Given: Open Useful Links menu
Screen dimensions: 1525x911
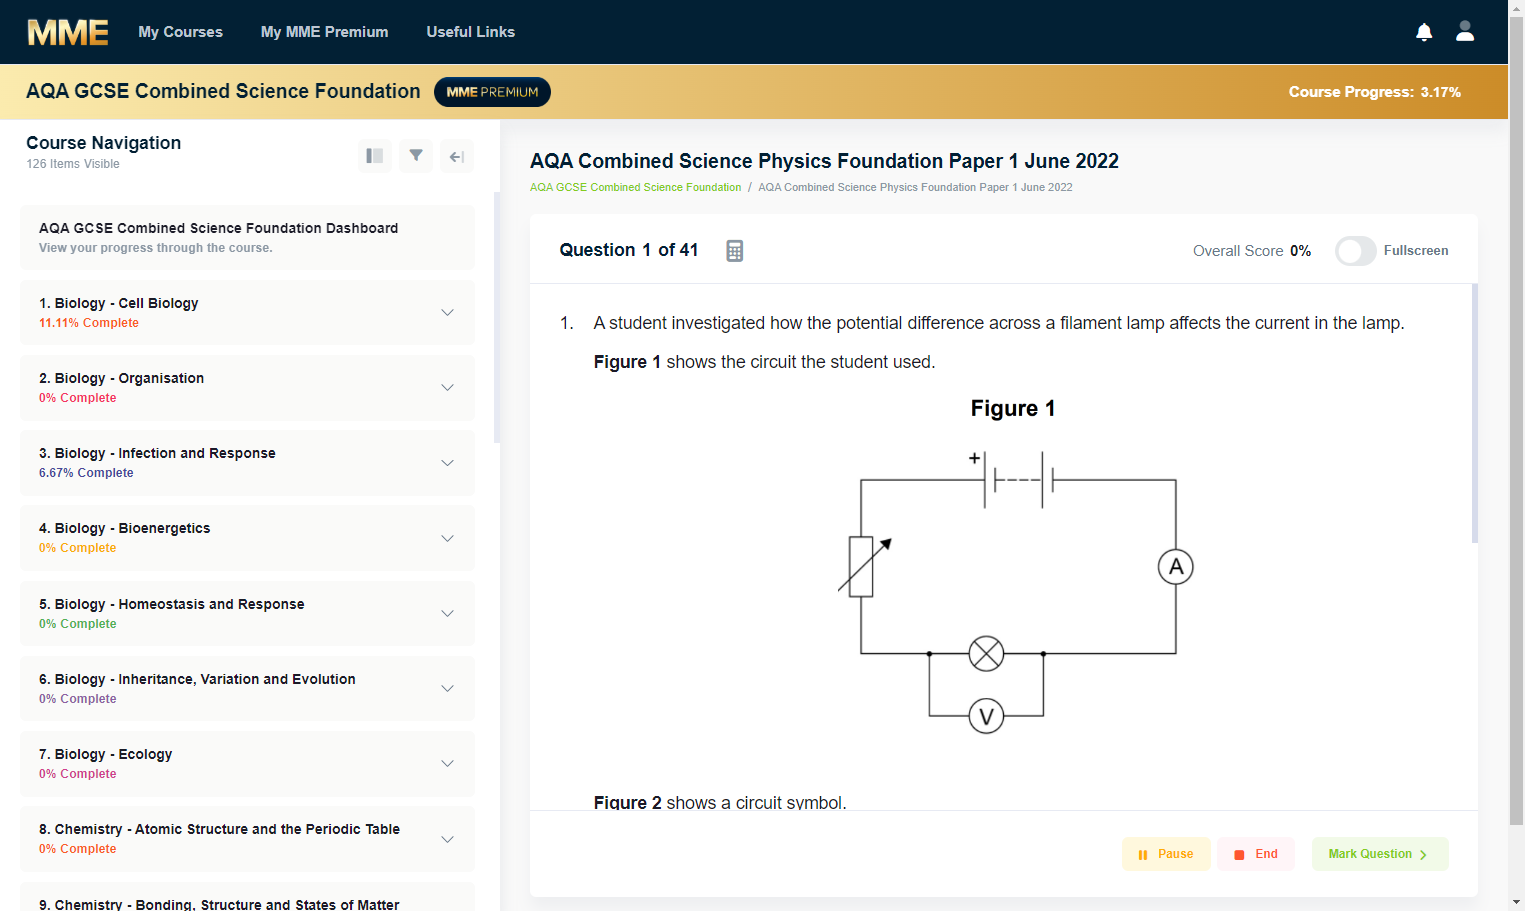Looking at the screenshot, I should click(x=470, y=32).
